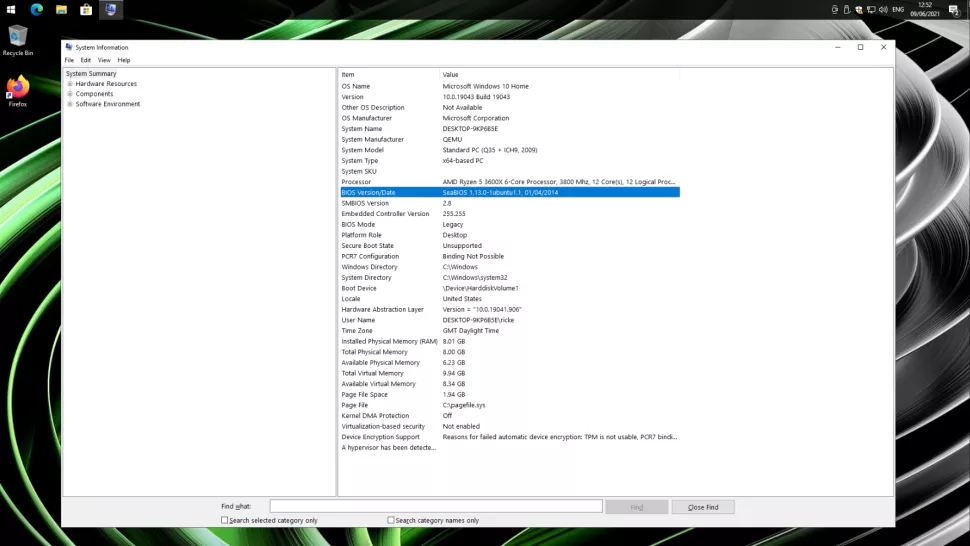Enable Search selected category only checkbox
Viewport: 970px width, 546px height.
pos(225,520)
